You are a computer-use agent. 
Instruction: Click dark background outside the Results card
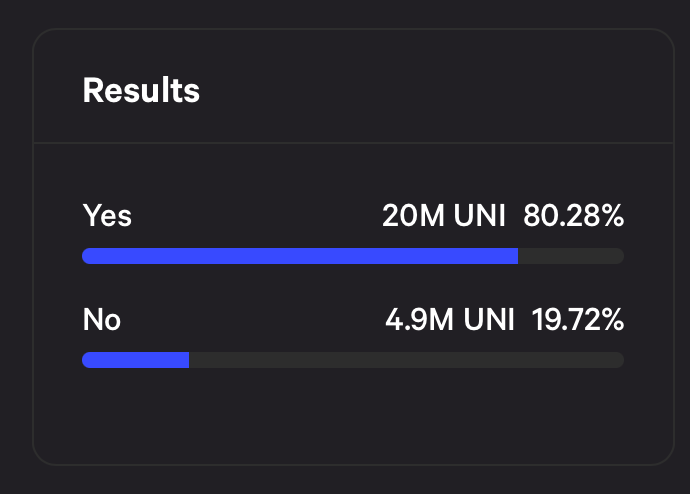click(x=14, y=250)
